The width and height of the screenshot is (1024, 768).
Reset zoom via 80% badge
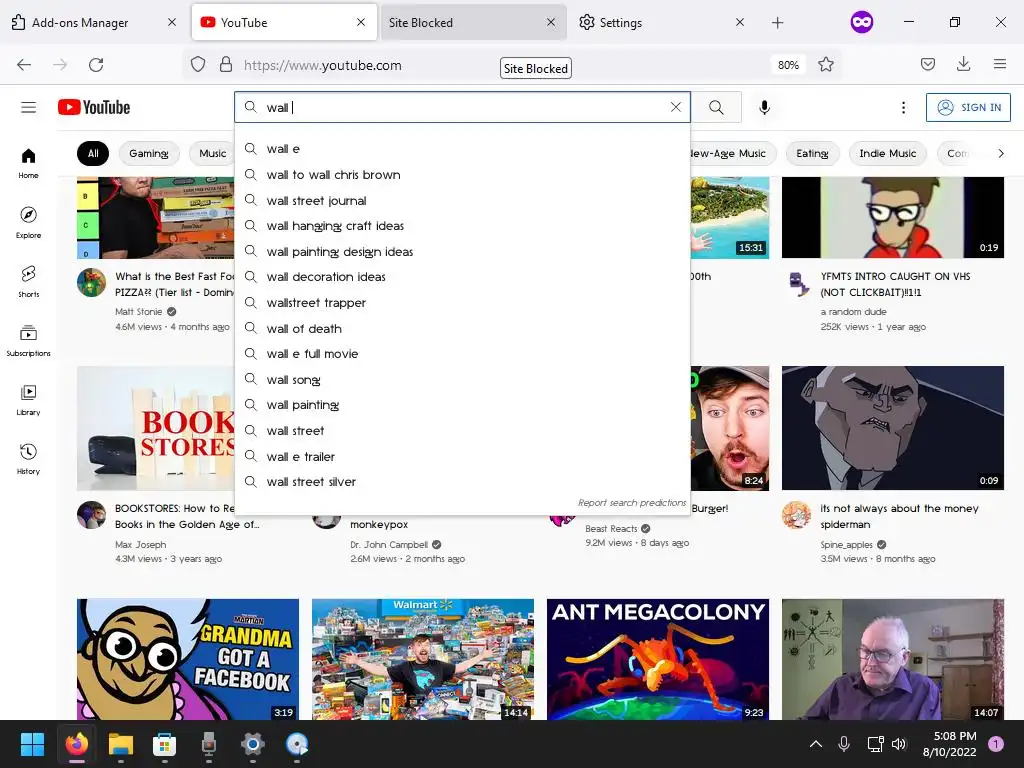pyautogui.click(x=788, y=65)
